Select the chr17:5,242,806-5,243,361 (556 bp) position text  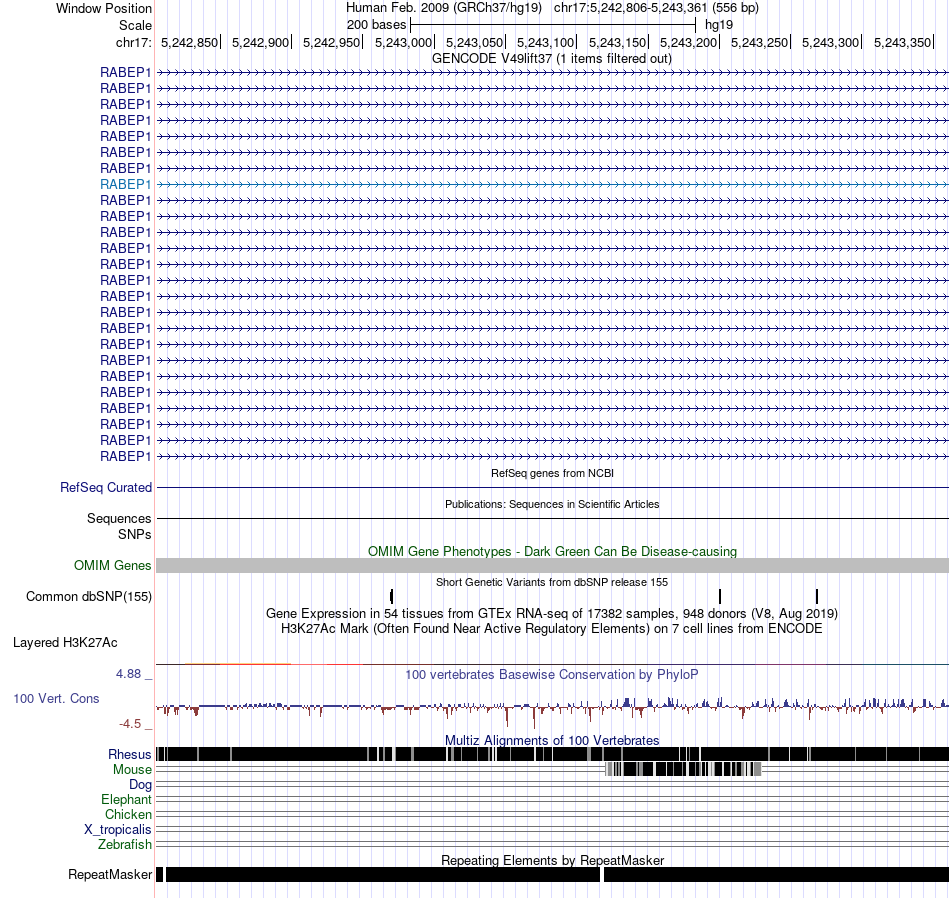pyautogui.click(x=656, y=8)
